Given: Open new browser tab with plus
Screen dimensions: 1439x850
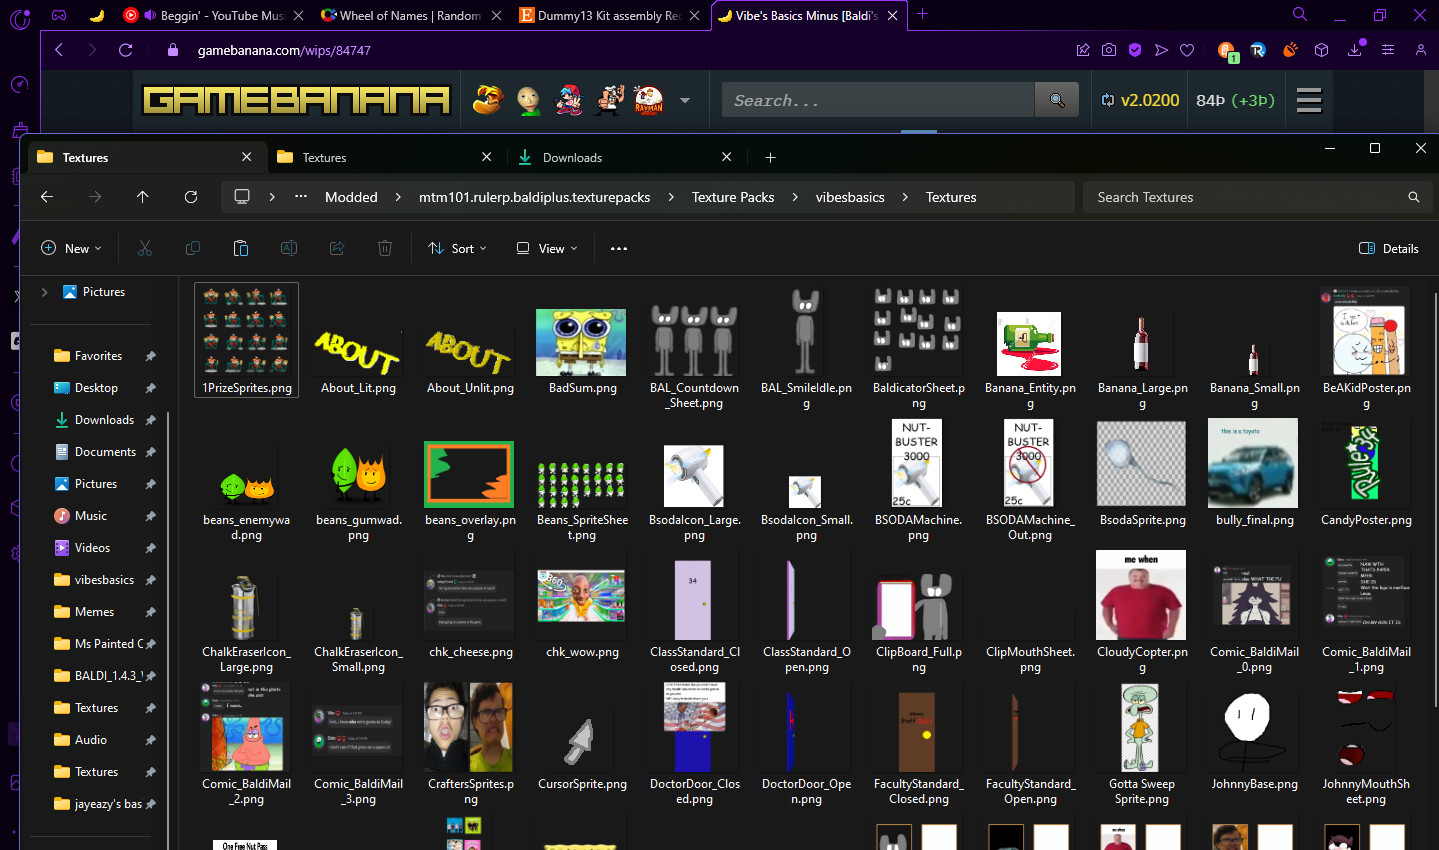Looking at the screenshot, I should coord(922,15).
